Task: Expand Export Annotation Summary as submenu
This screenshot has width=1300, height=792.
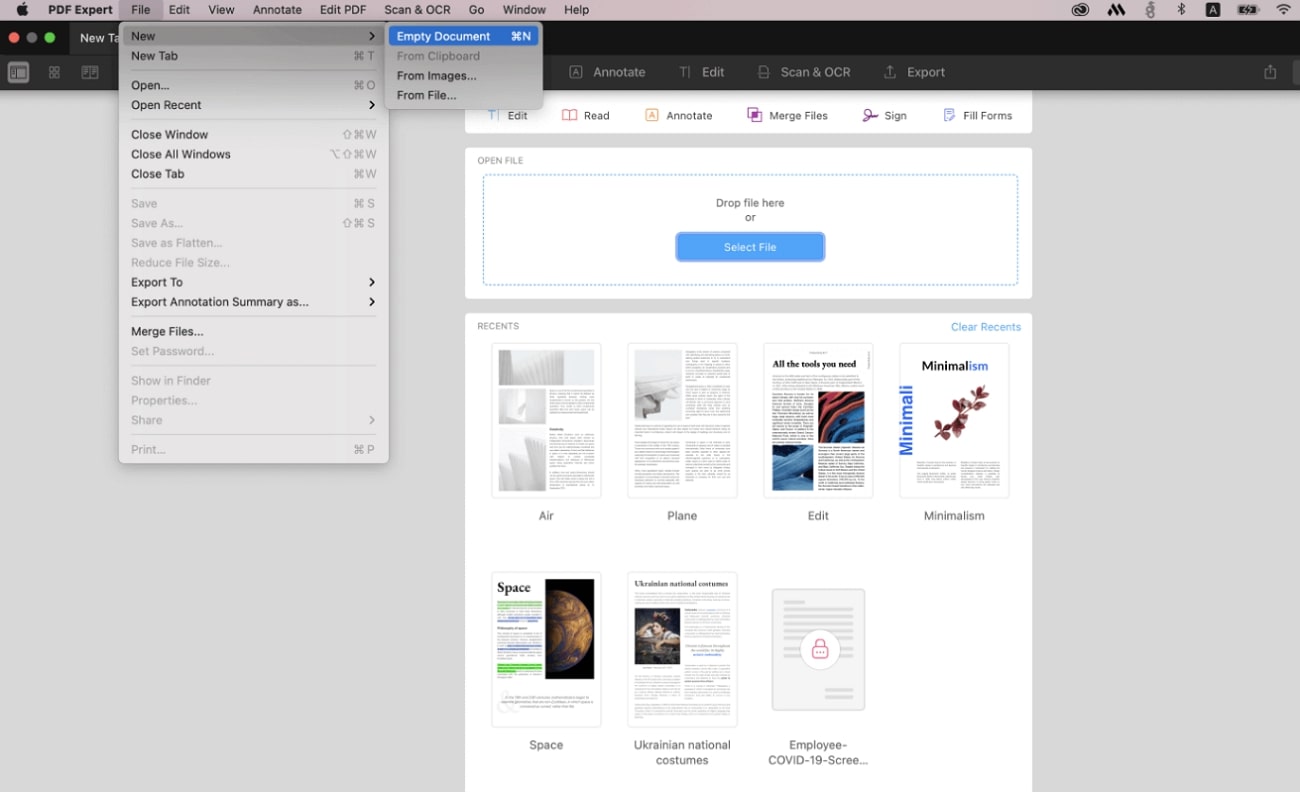Action: [253, 302]
